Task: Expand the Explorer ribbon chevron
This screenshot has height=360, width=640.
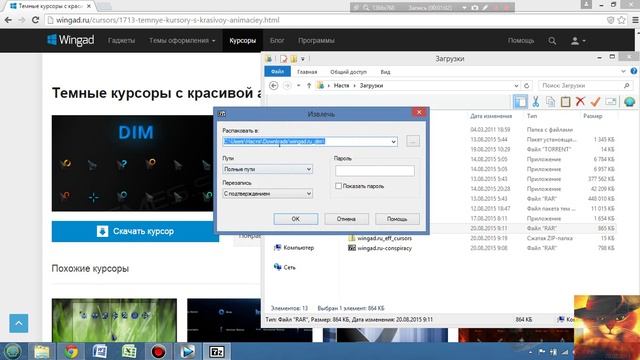Action: coord(623,71)
